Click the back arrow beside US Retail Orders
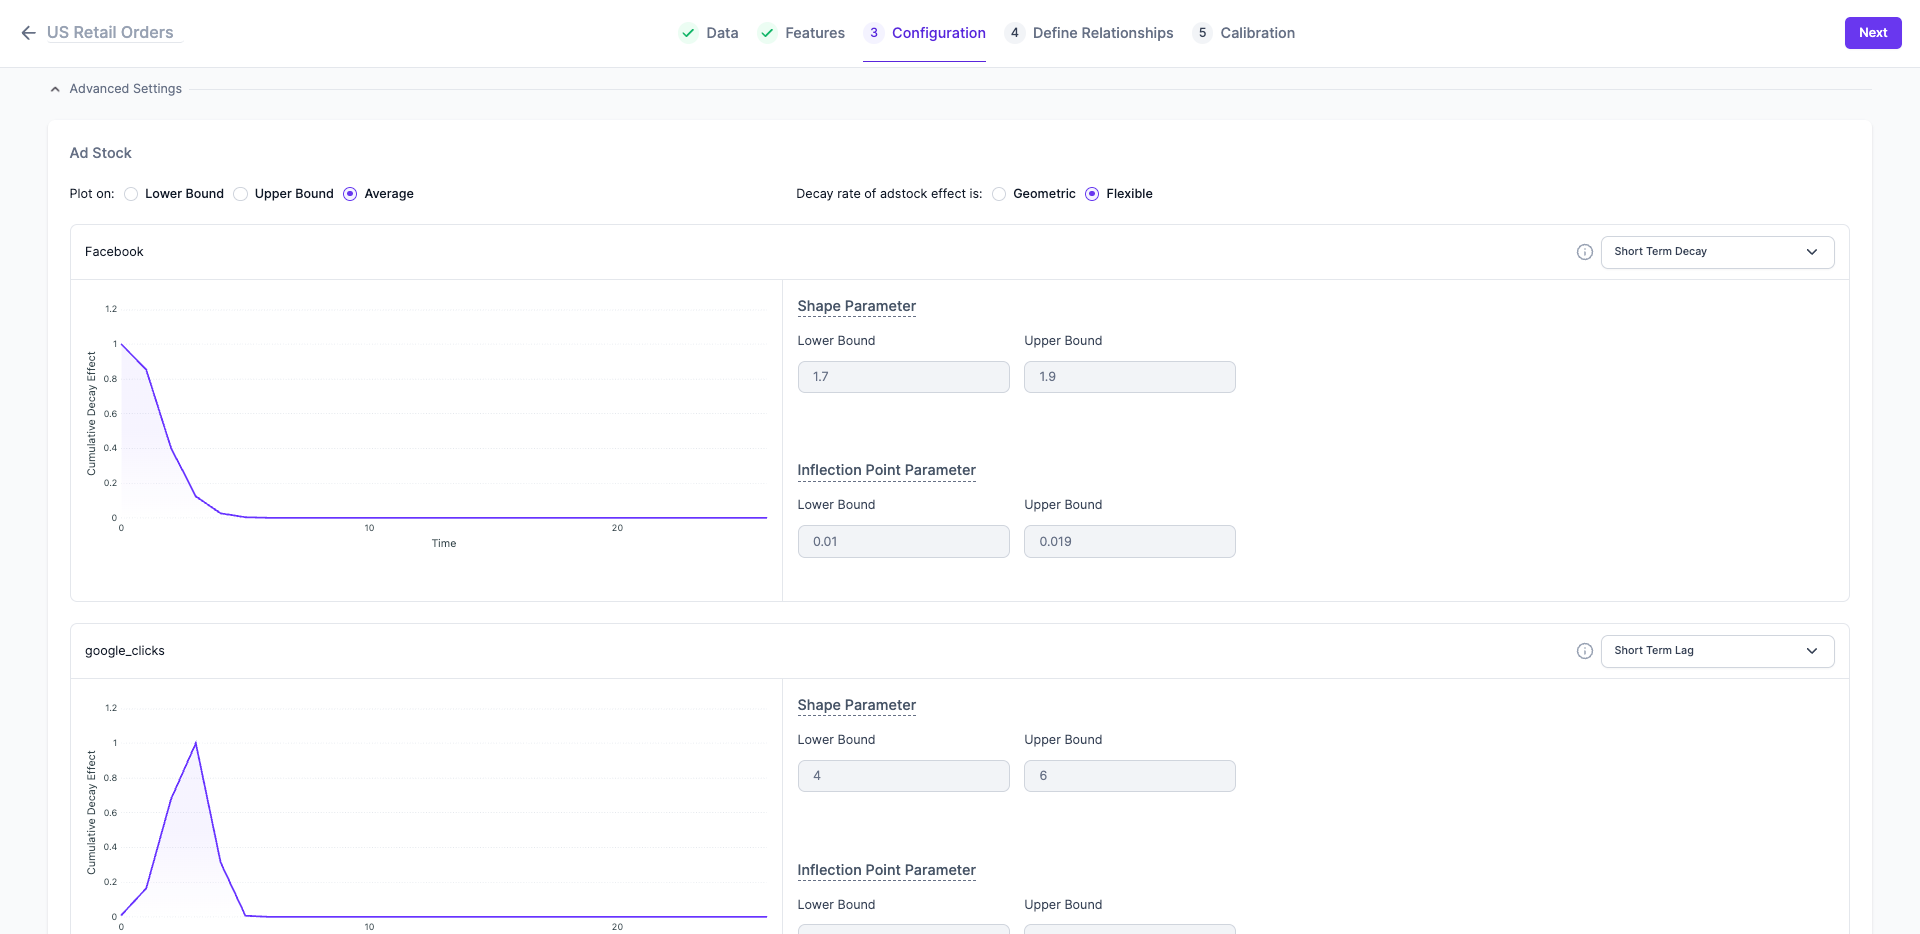The height and width of the screenshot is (934, 1920). click(x=28, y=33)
